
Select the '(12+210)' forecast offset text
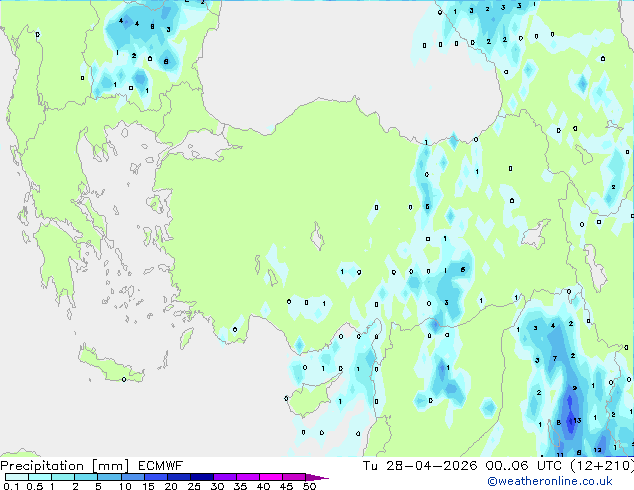[602, 465]
